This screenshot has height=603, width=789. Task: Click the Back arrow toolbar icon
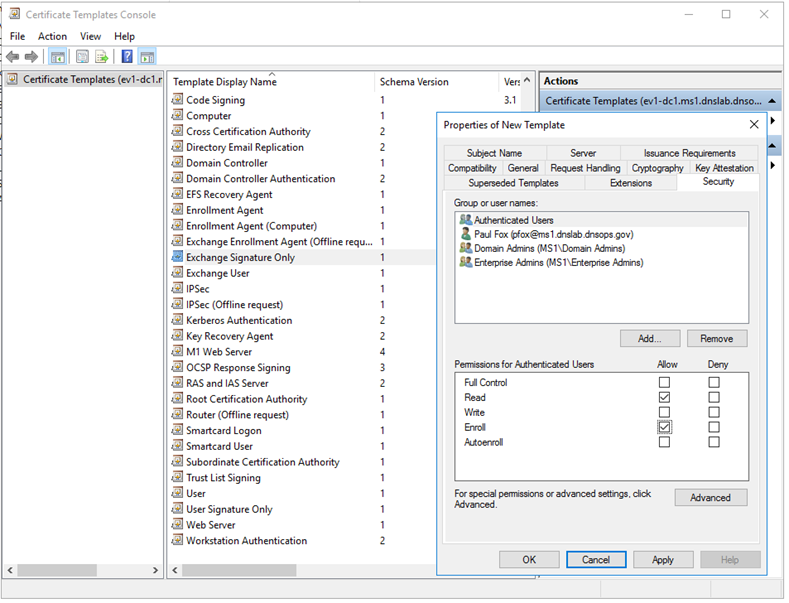tap(12, 57)
